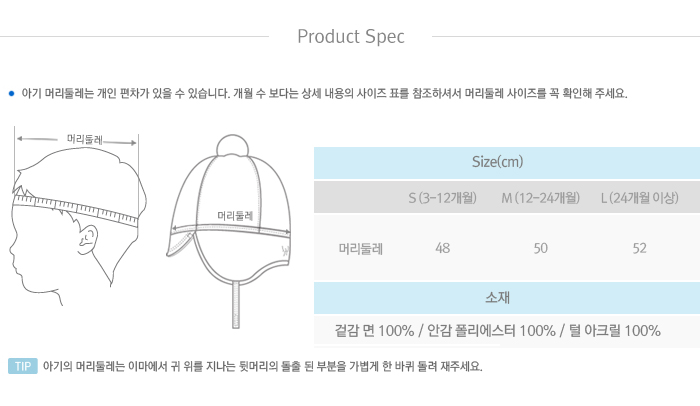This screenshot has width=700, height=406.
Task: Click the 머리둘레 label above baby head
Action: click(x=85, y=139)
